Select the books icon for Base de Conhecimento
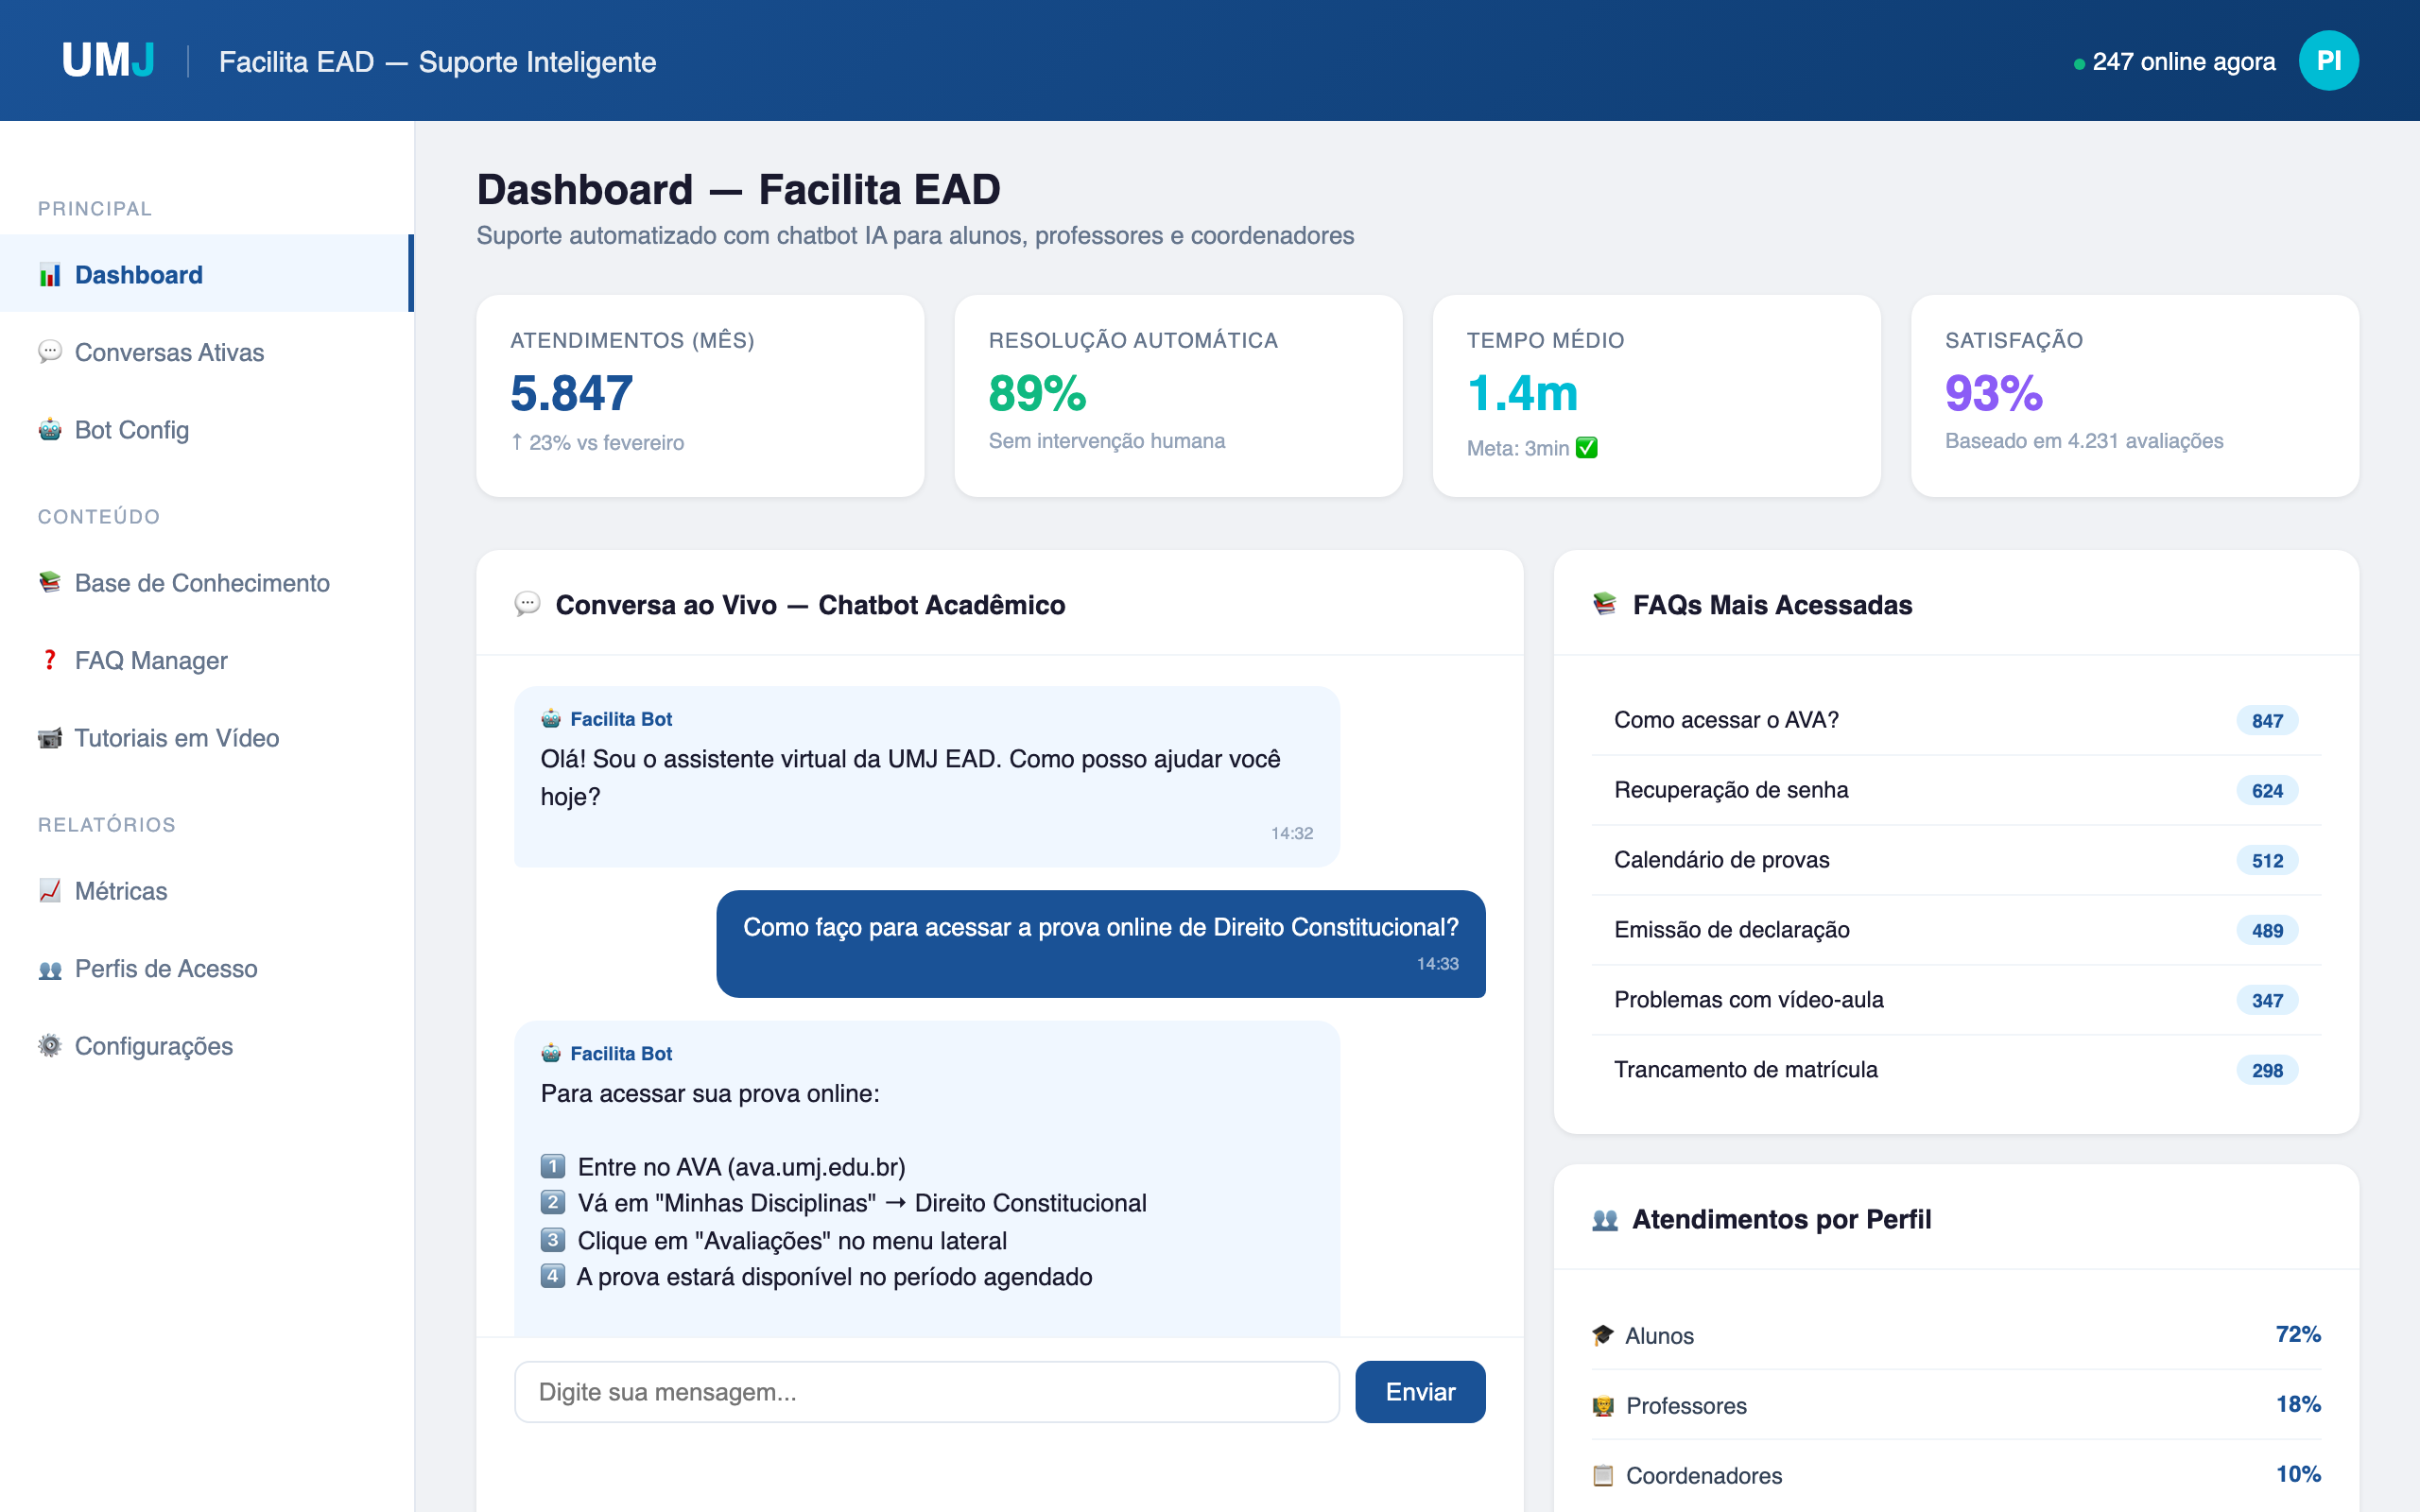The width and height of the screenshot is (2420, 1512). click(x=49, y=583)
